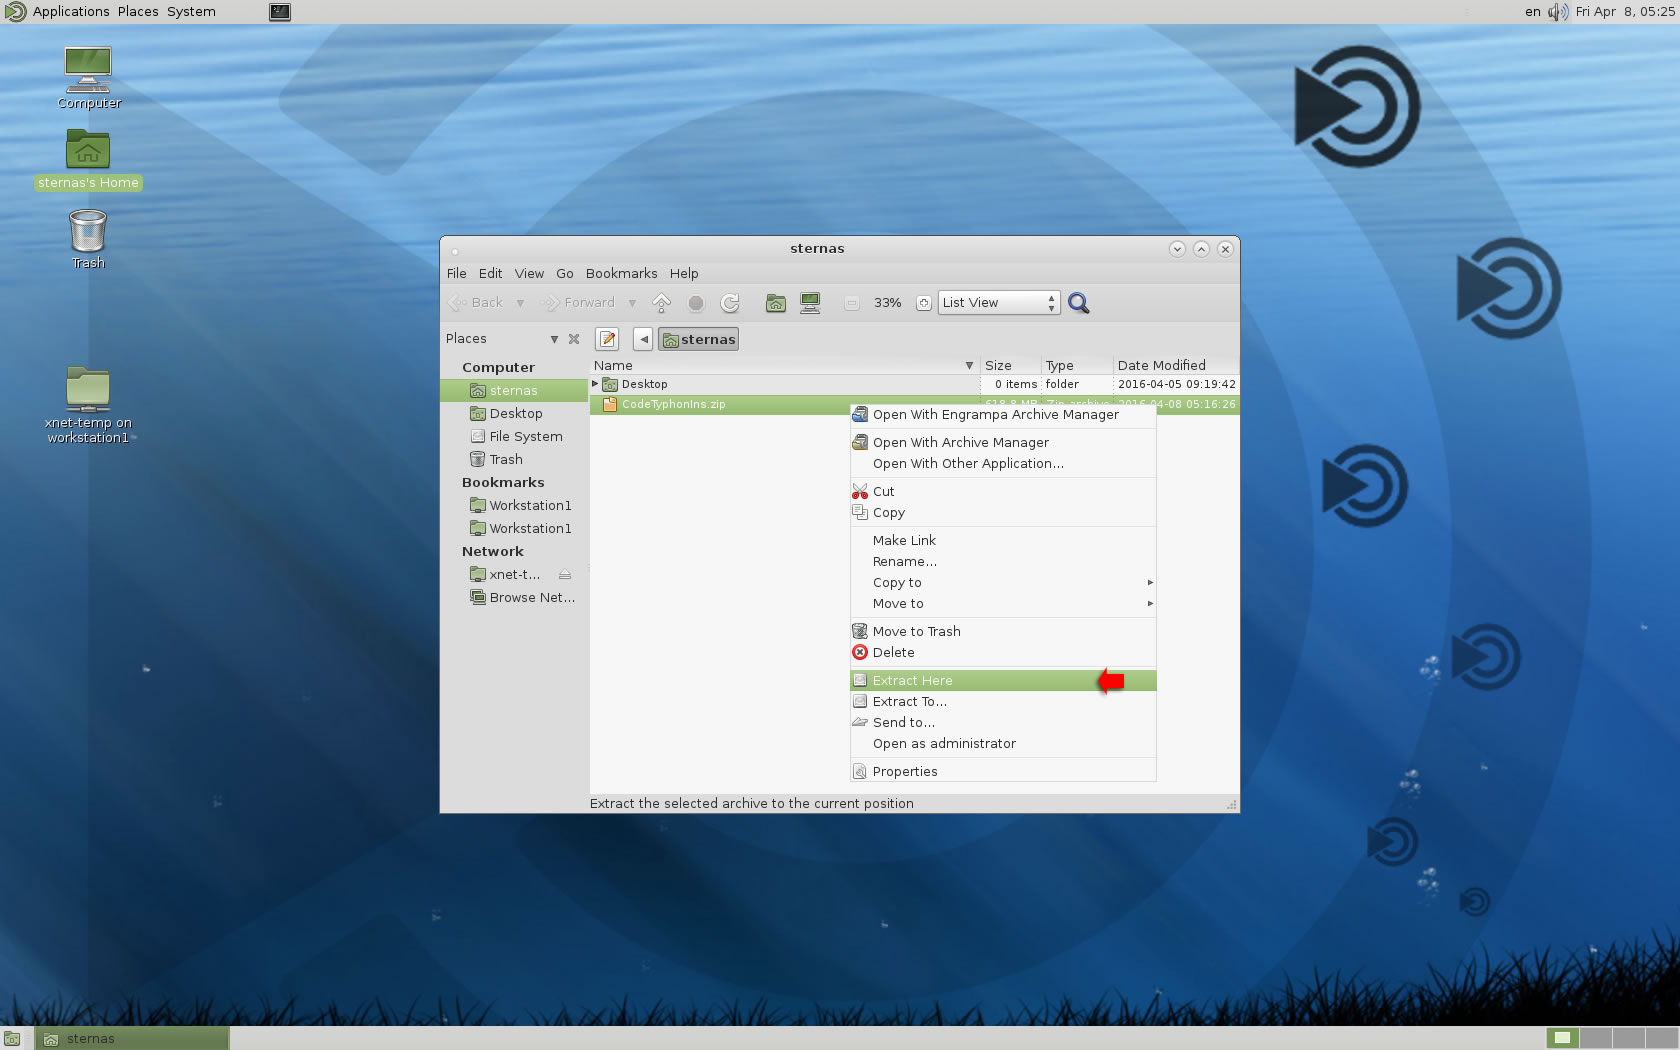Zoom out with the minus icon
Screen dimensions: 1680x1050
(x=852, y=303)
